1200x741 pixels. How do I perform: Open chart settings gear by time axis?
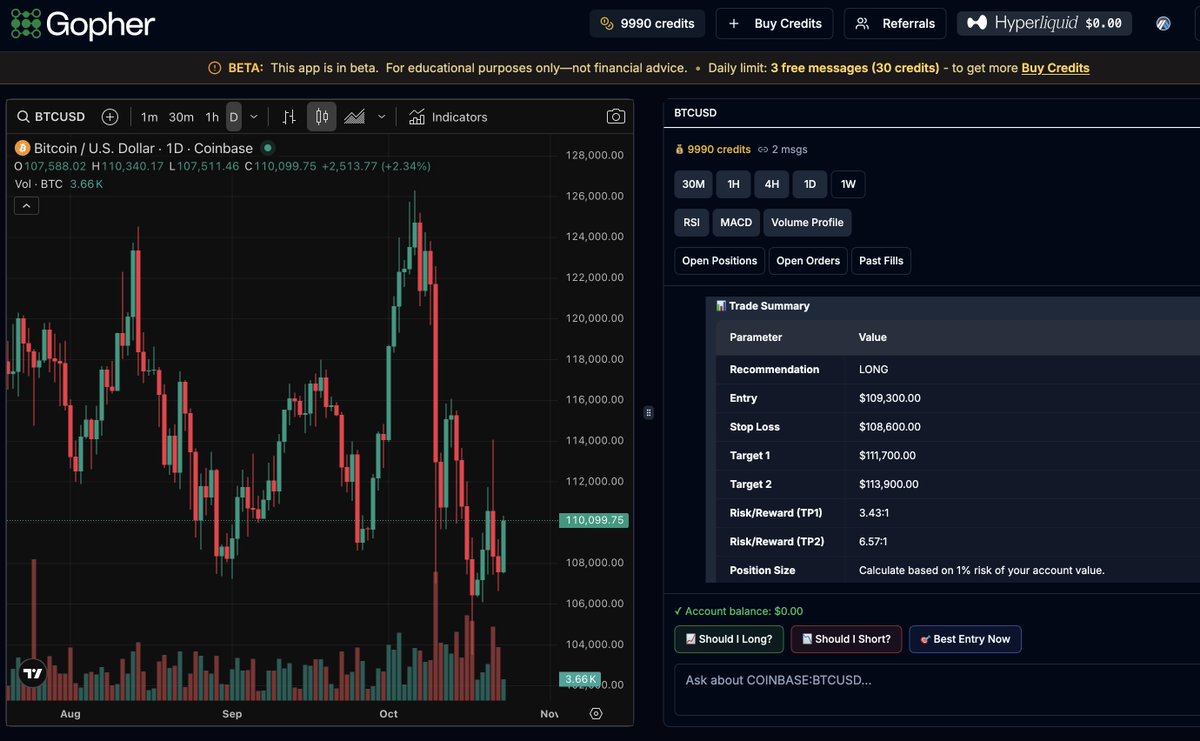click(596, 713)
